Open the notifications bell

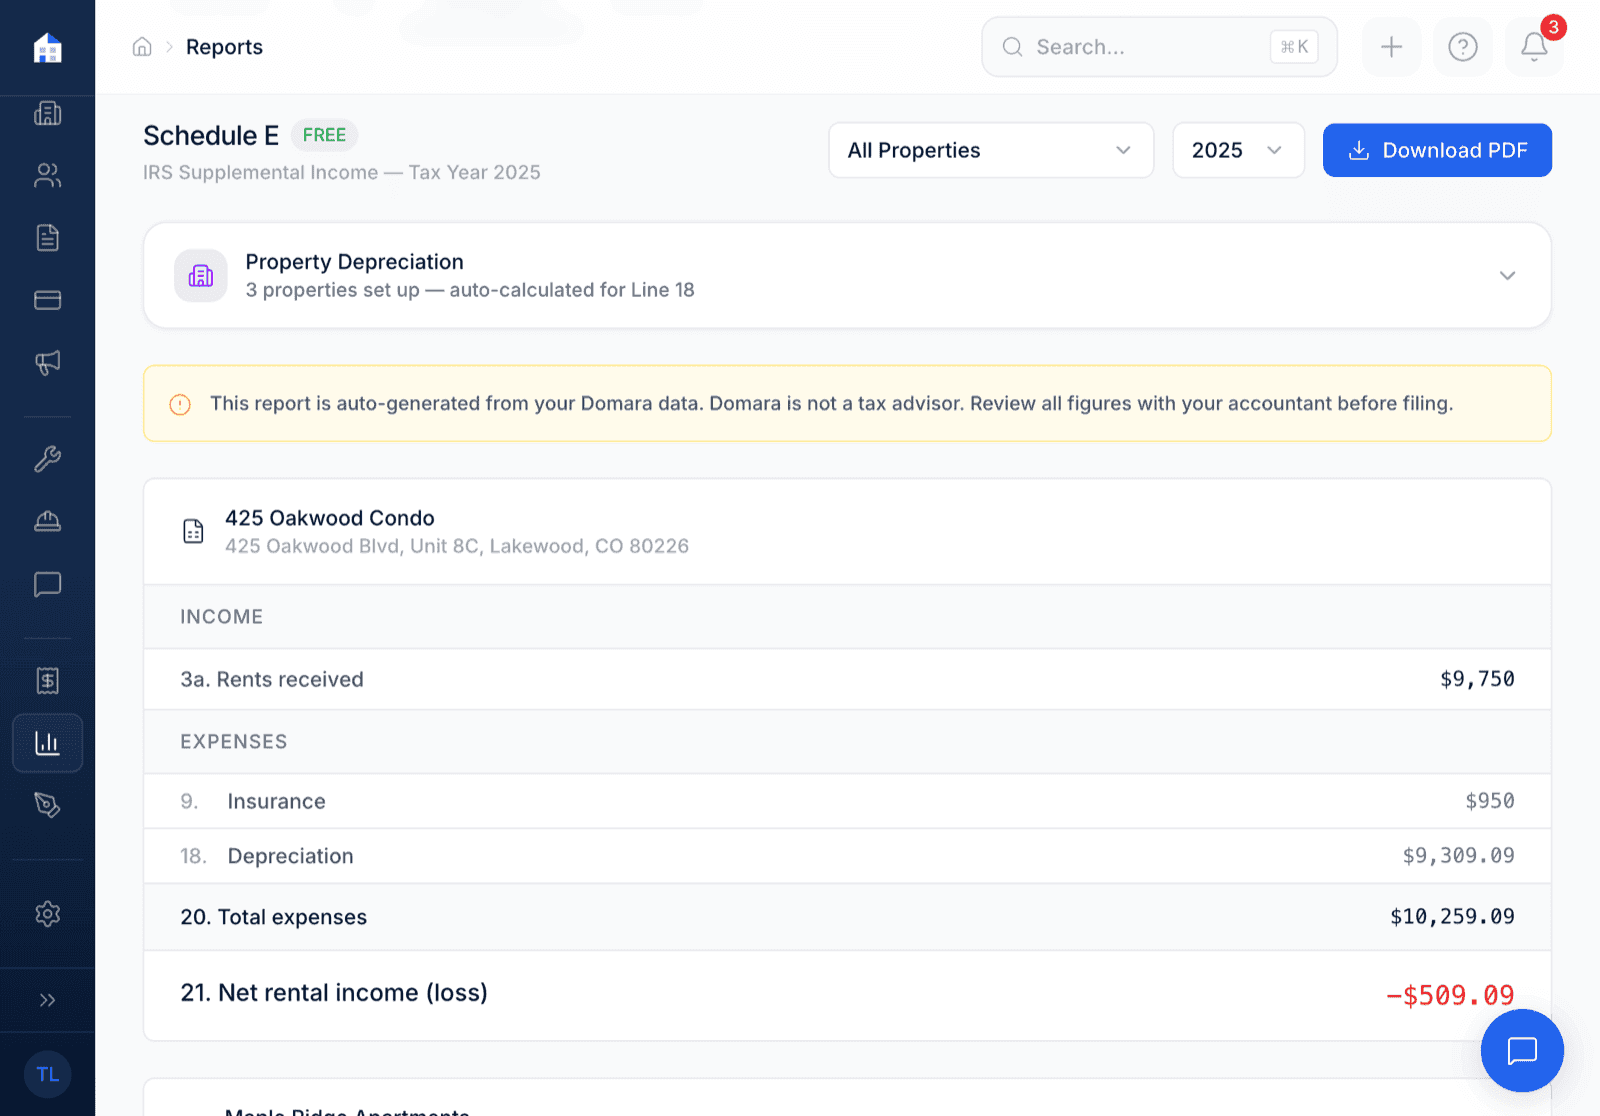click(1534, 47)
